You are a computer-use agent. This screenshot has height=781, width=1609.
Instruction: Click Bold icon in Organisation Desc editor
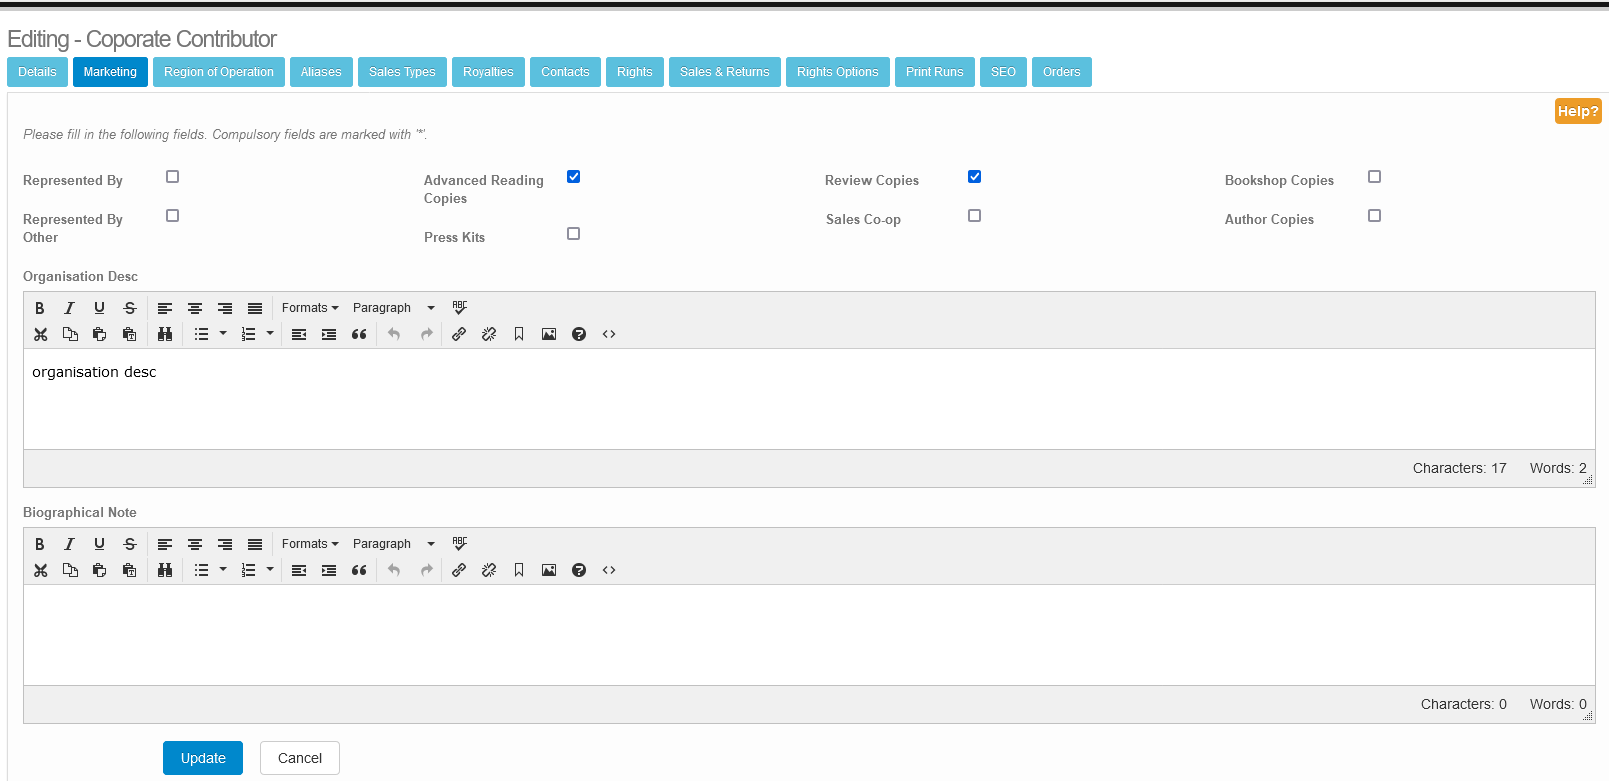pos(40,308)
